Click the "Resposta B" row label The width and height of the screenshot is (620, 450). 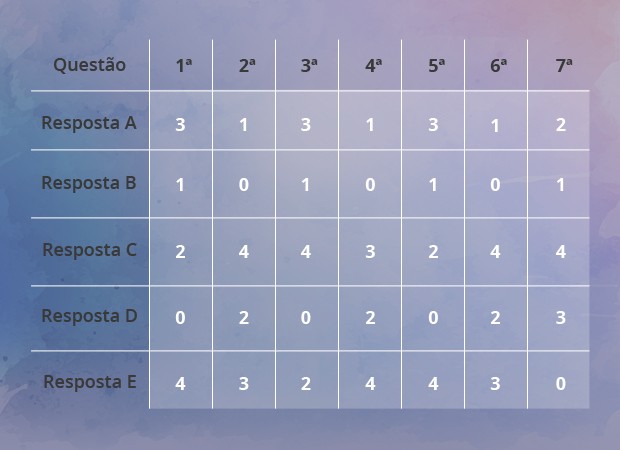89,183
